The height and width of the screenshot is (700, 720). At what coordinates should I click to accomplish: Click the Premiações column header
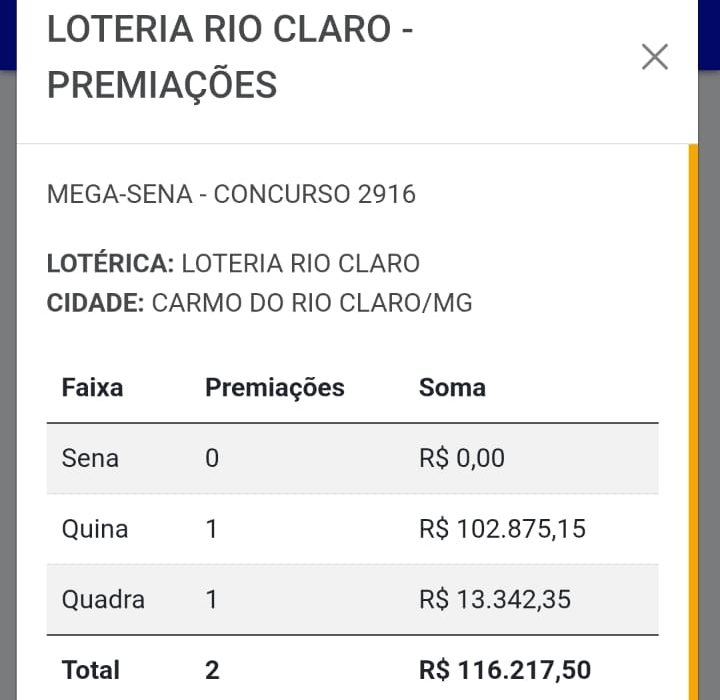coord(275,387)
